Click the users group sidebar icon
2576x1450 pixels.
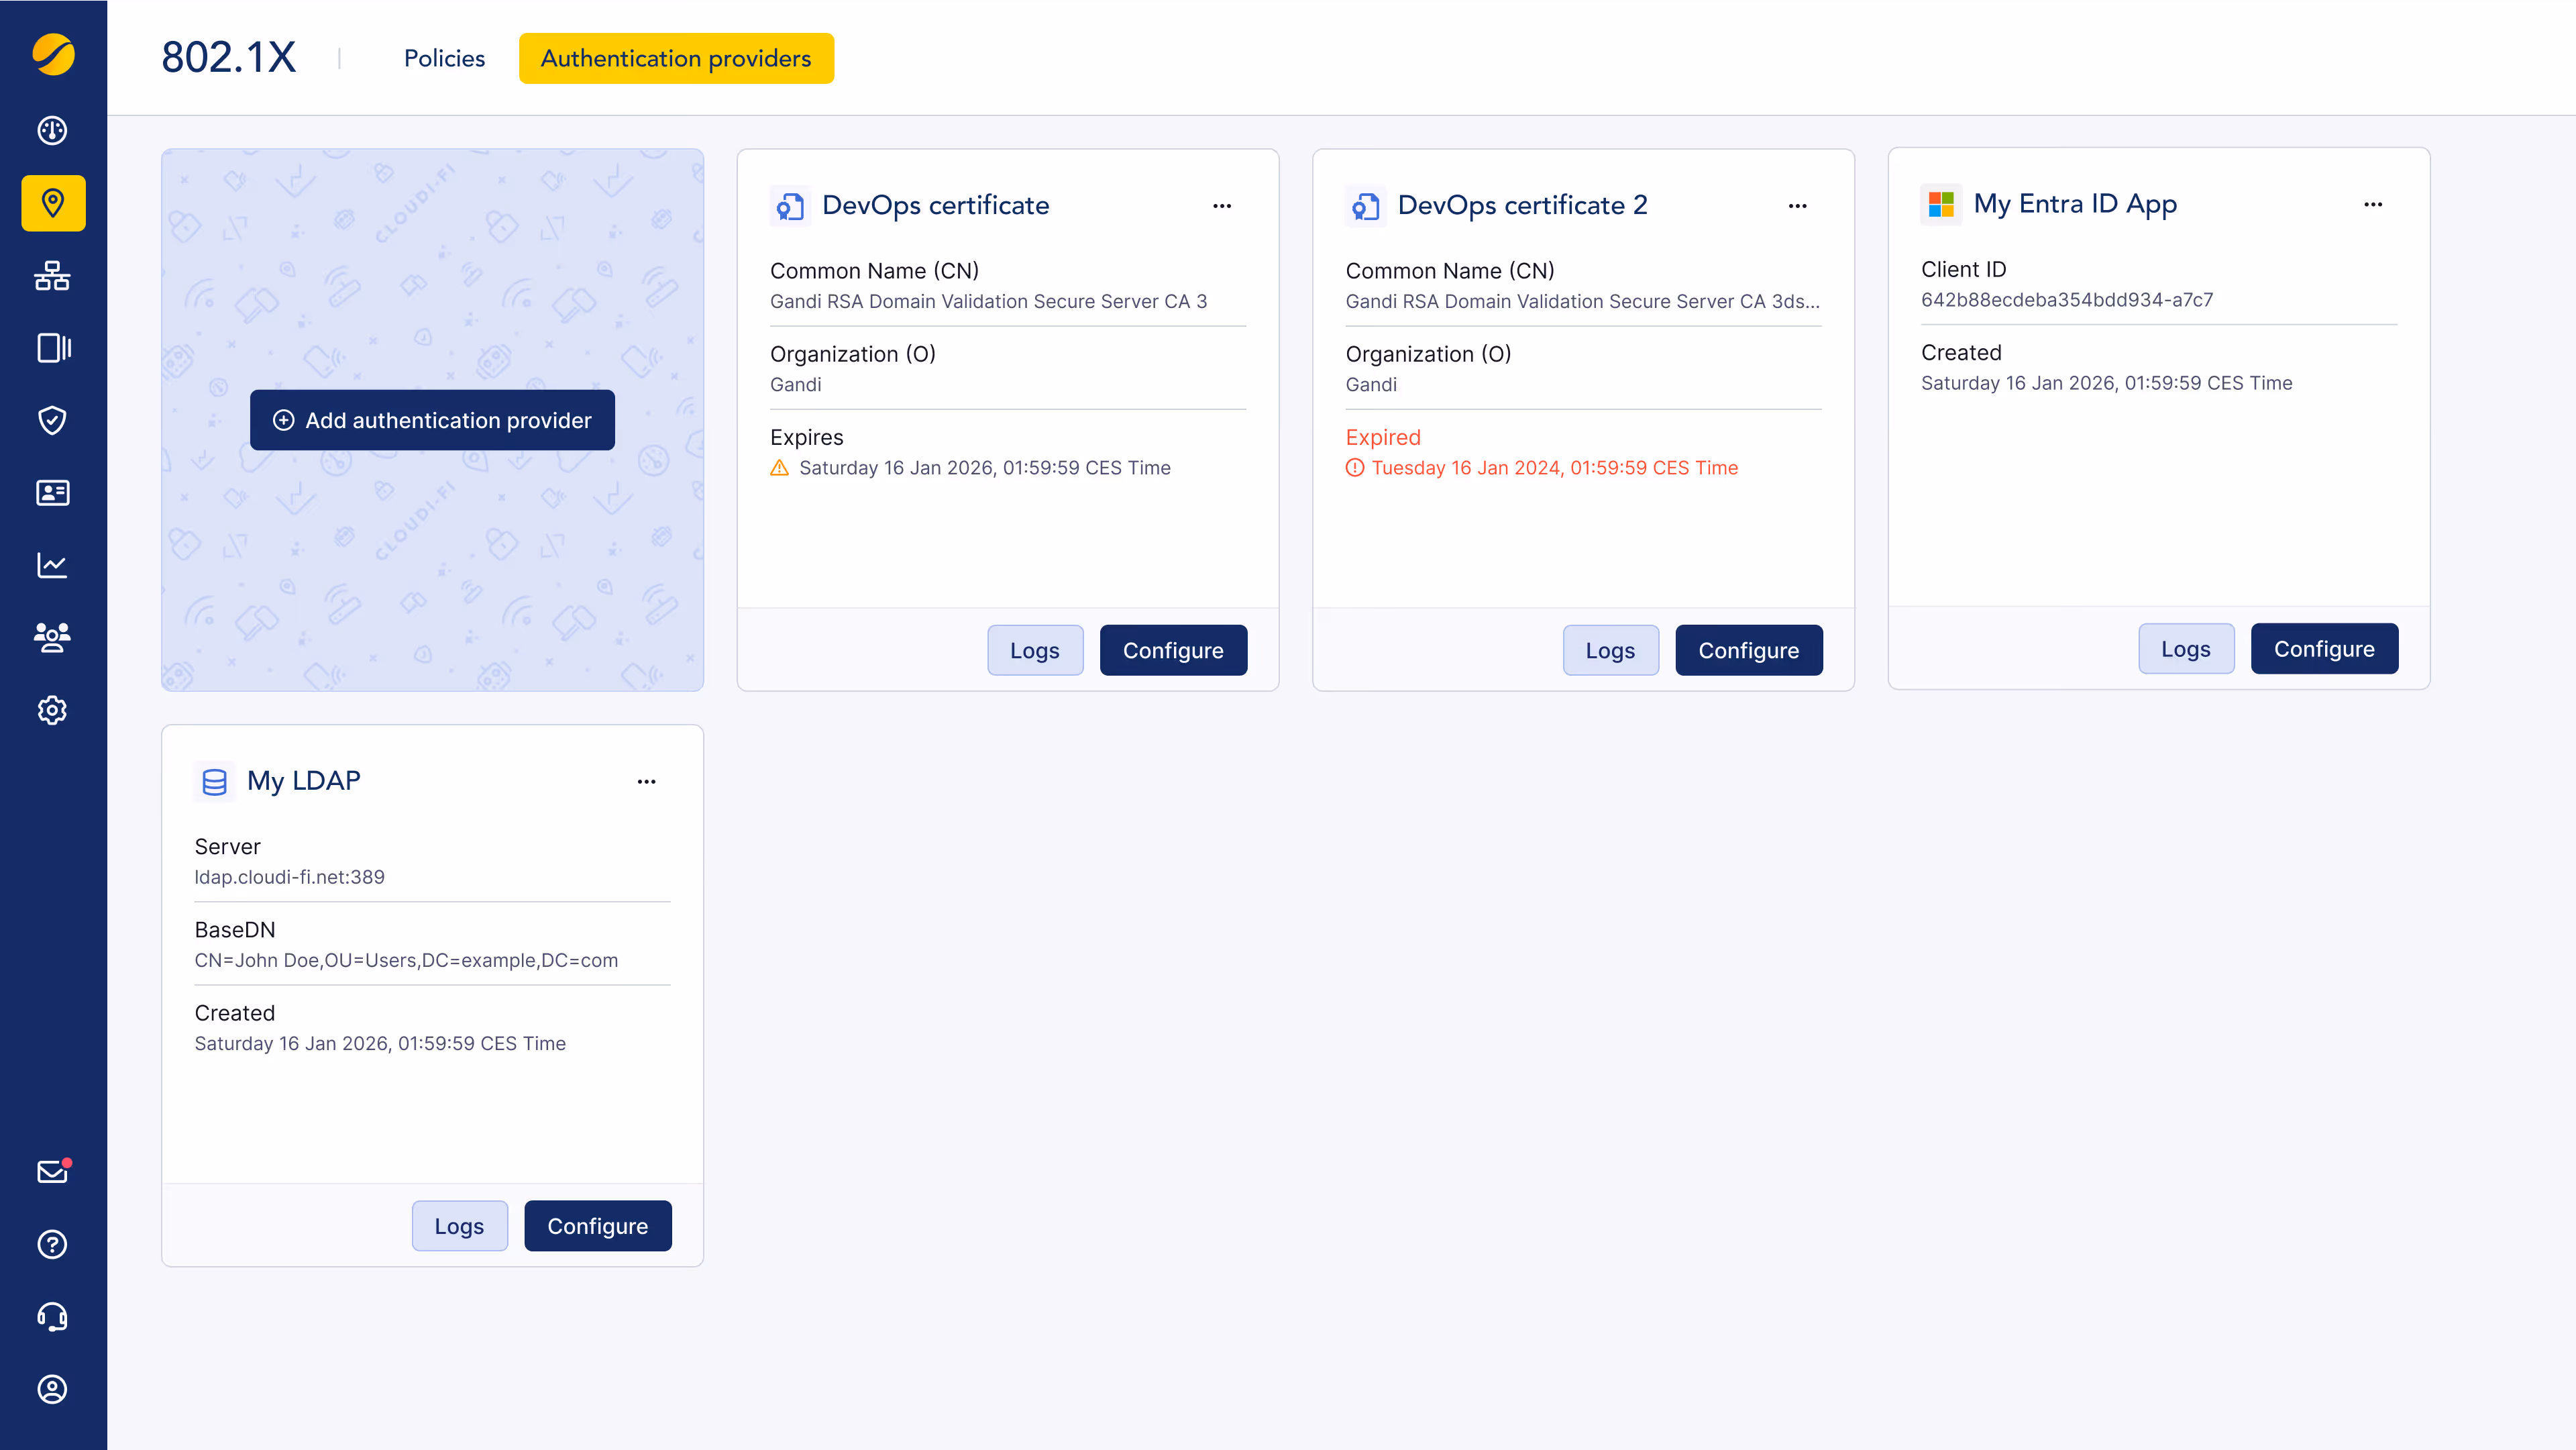click(x=52, y=637)
